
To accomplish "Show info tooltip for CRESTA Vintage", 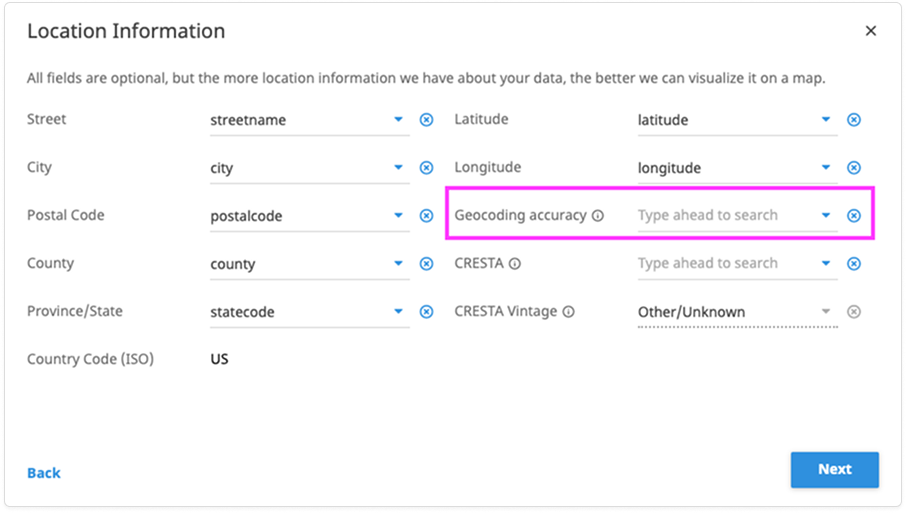I will (x=568, y=312).
